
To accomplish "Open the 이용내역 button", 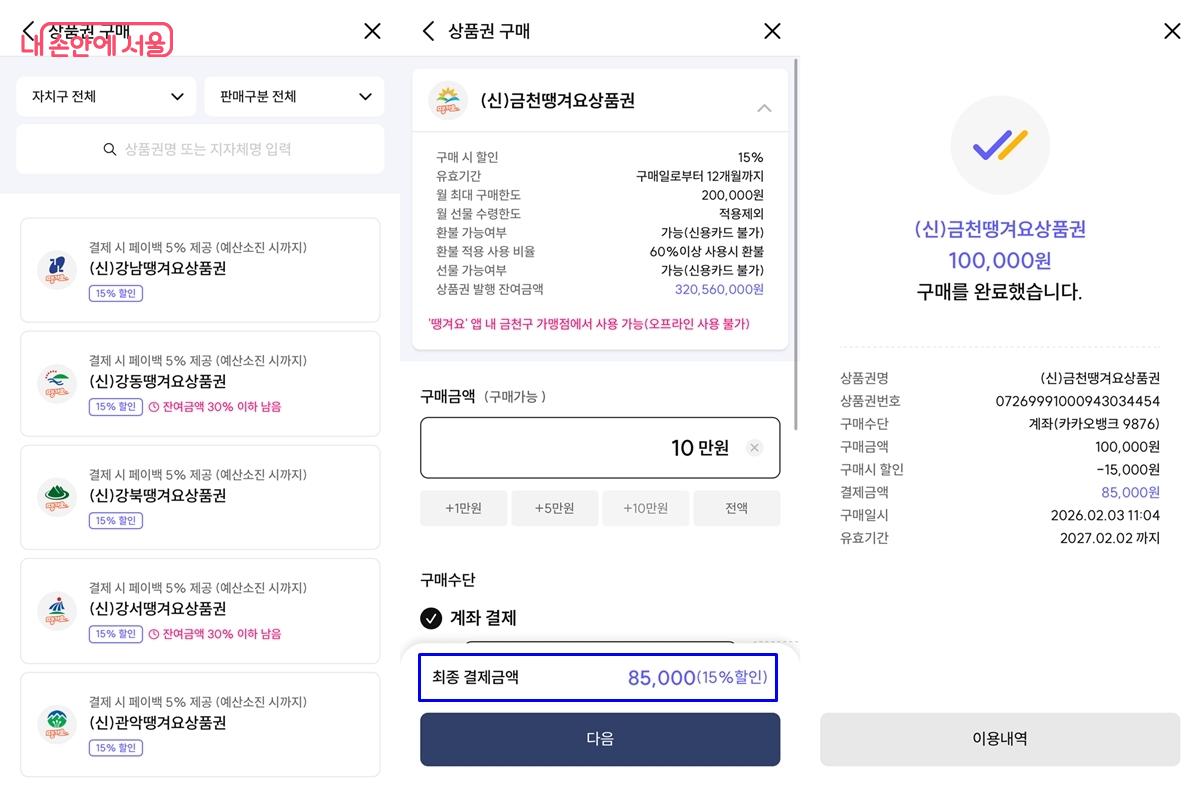I will 1000,736.
